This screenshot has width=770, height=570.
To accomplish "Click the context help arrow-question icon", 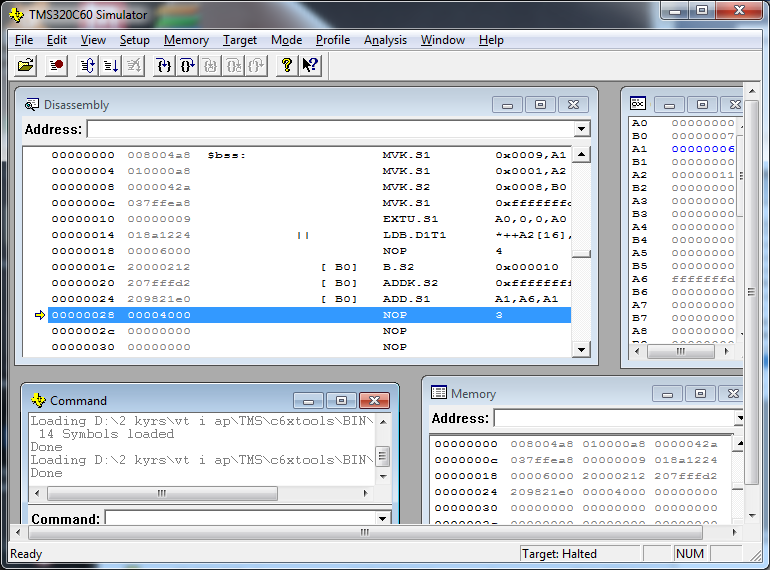I will point(310,65).
